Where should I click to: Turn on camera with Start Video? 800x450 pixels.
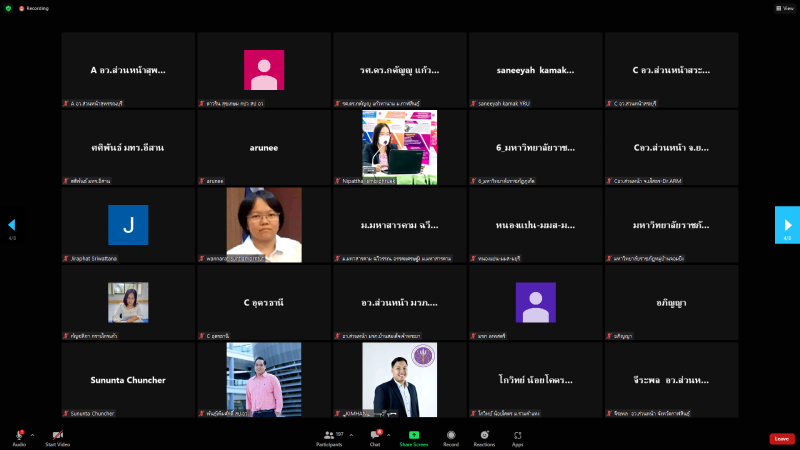pos(57,437)
